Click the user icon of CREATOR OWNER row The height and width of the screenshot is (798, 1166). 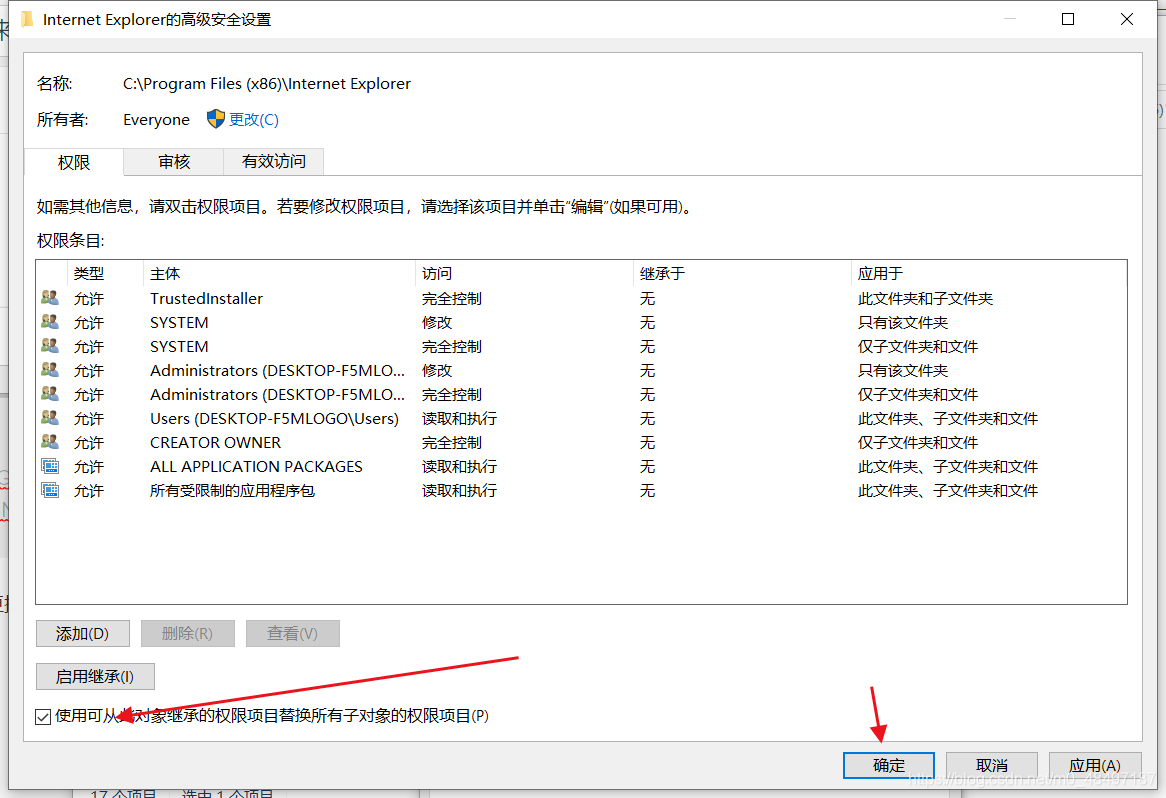pos(50,442)
